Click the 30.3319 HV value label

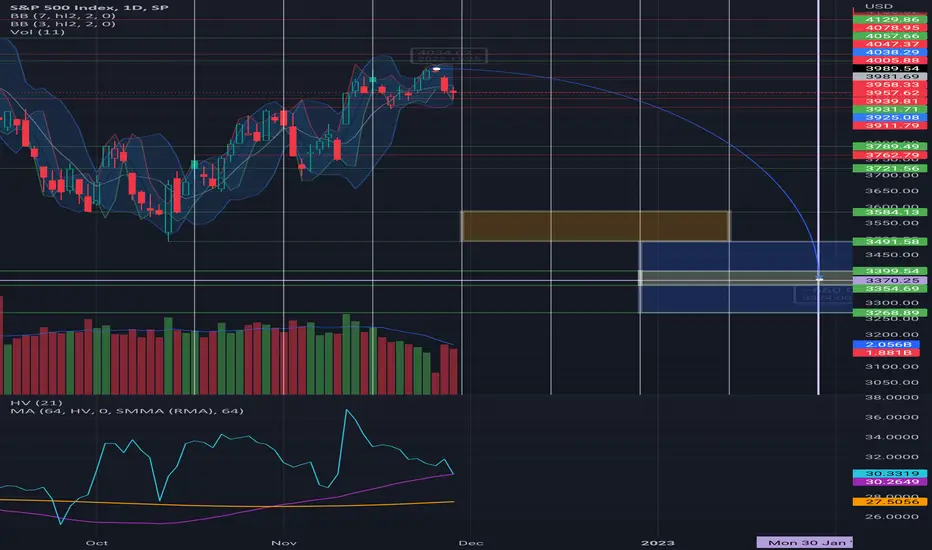890,473
